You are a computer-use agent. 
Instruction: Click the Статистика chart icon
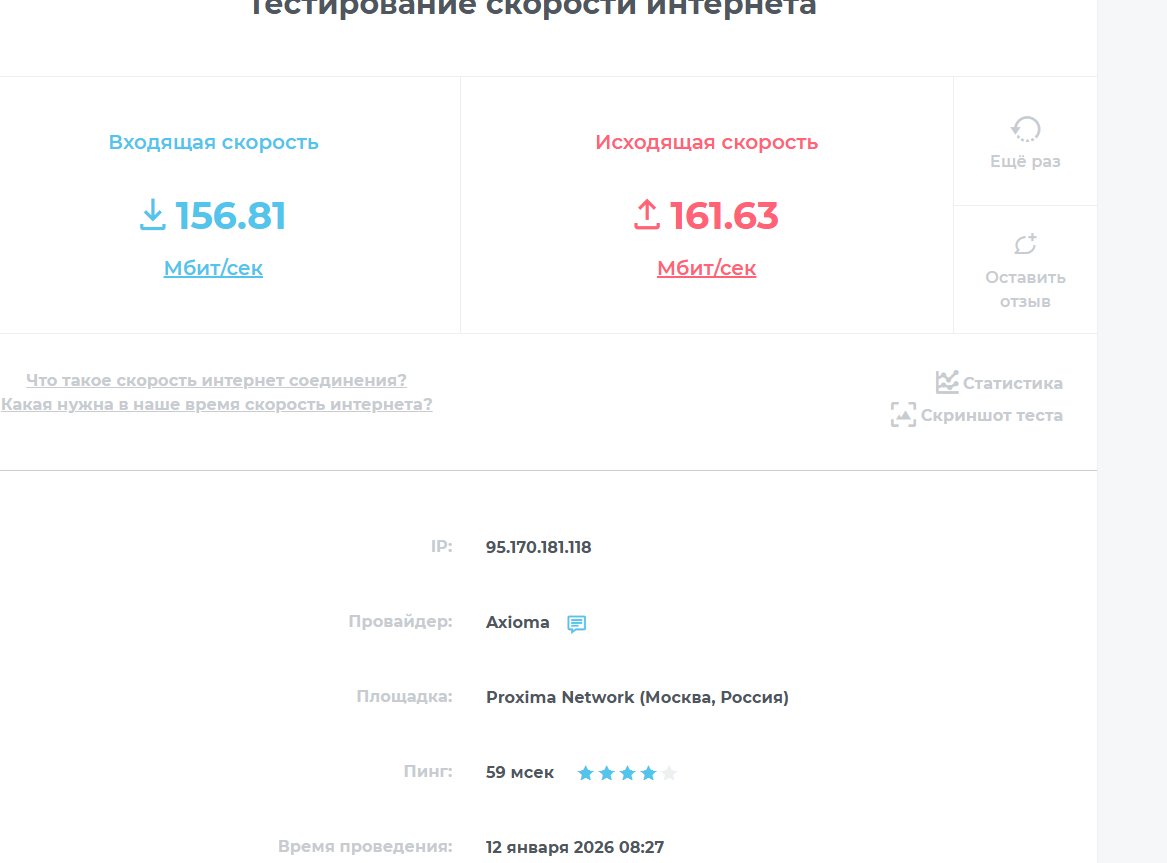pos(946,382)
